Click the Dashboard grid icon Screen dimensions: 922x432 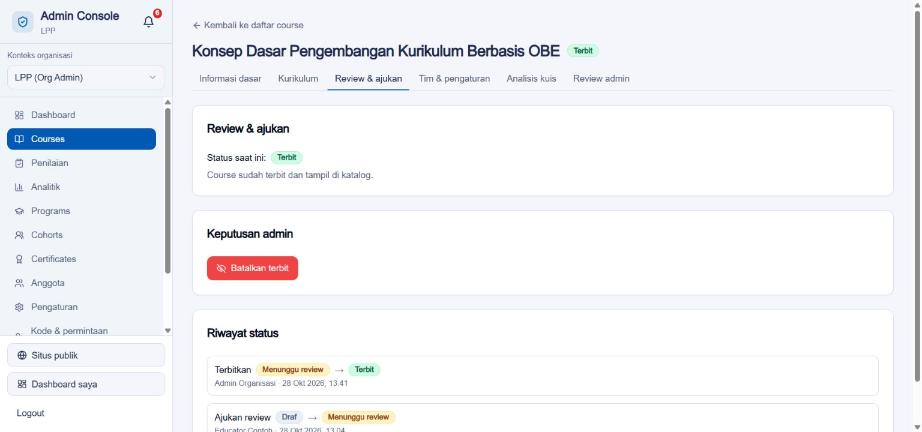point(19,115)
